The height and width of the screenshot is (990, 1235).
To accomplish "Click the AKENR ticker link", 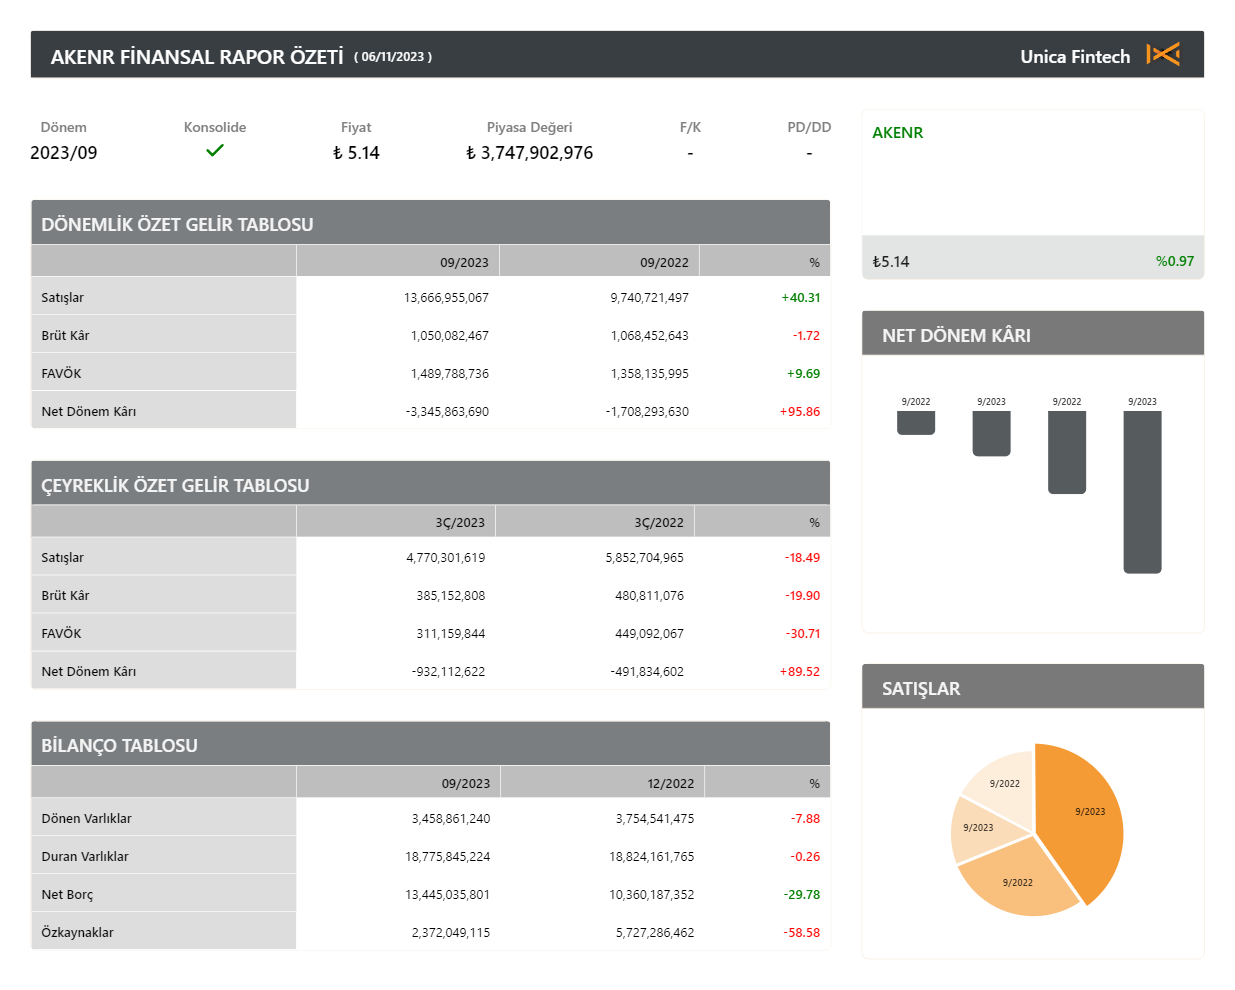I will pos(897,133).
